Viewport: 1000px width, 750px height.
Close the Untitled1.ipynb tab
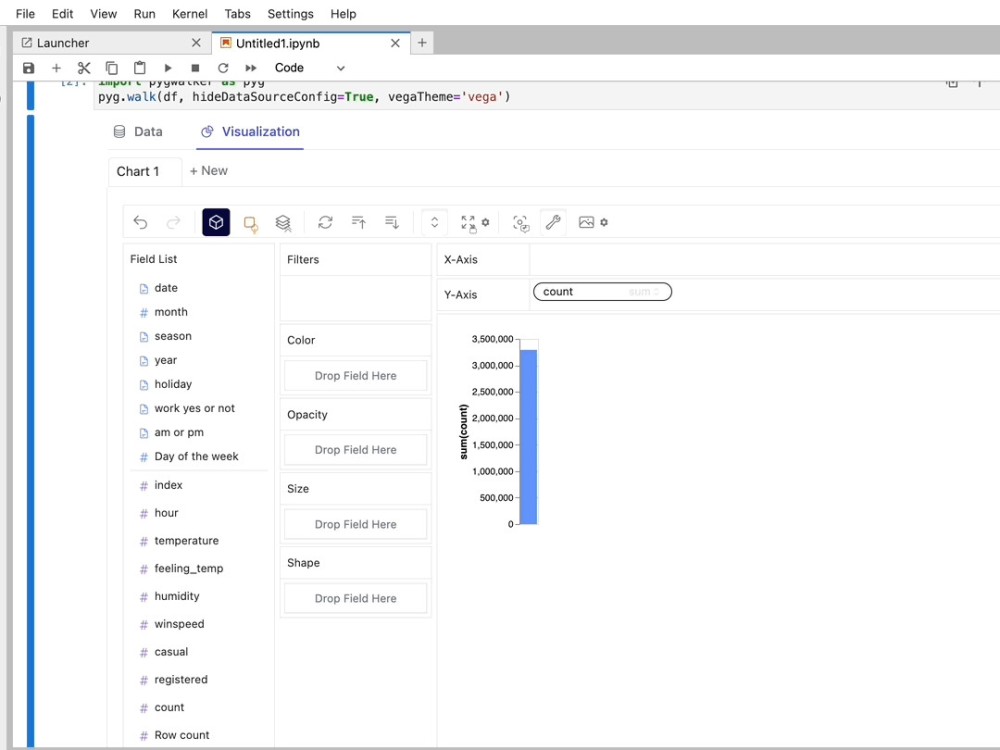click(x=395, y=43)
